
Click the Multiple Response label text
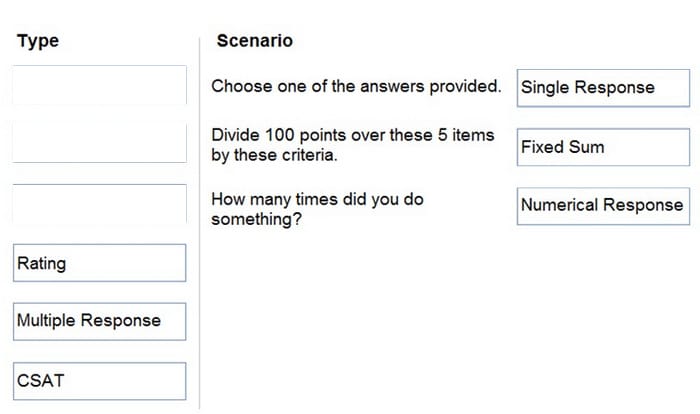[89, 321]
